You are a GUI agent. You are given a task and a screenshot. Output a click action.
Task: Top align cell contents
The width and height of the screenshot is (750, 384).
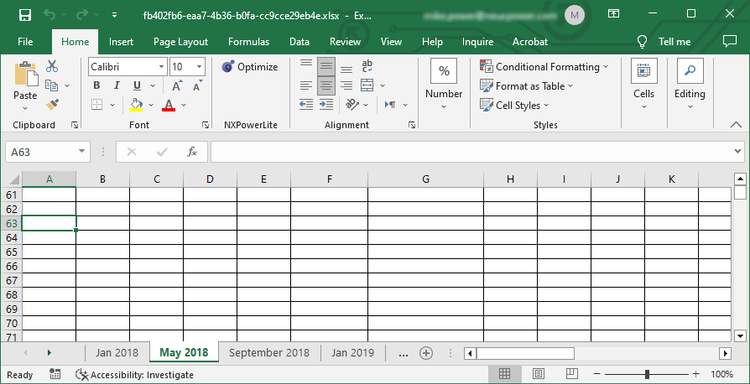[x=306, y=65]
